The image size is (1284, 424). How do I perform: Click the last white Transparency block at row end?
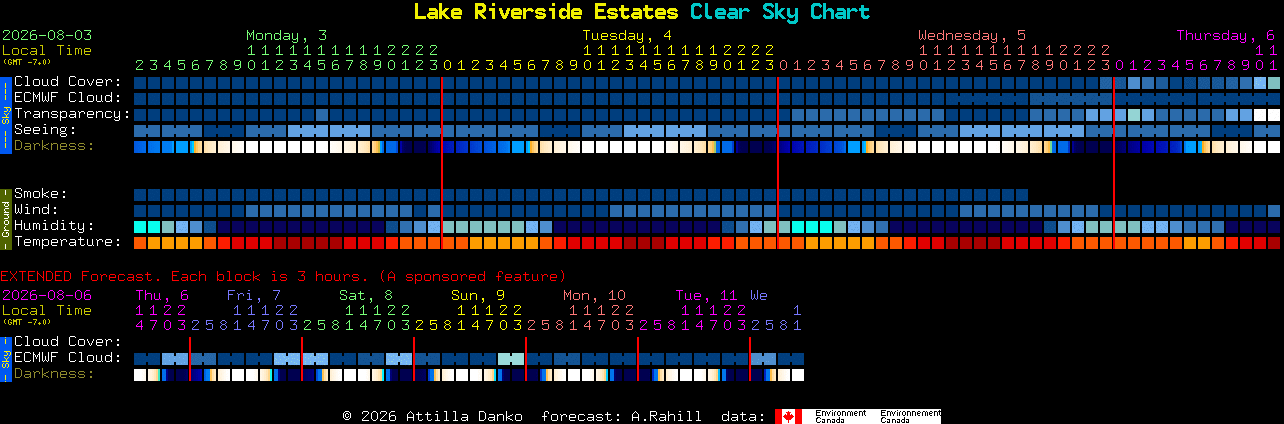(1273, 115)
